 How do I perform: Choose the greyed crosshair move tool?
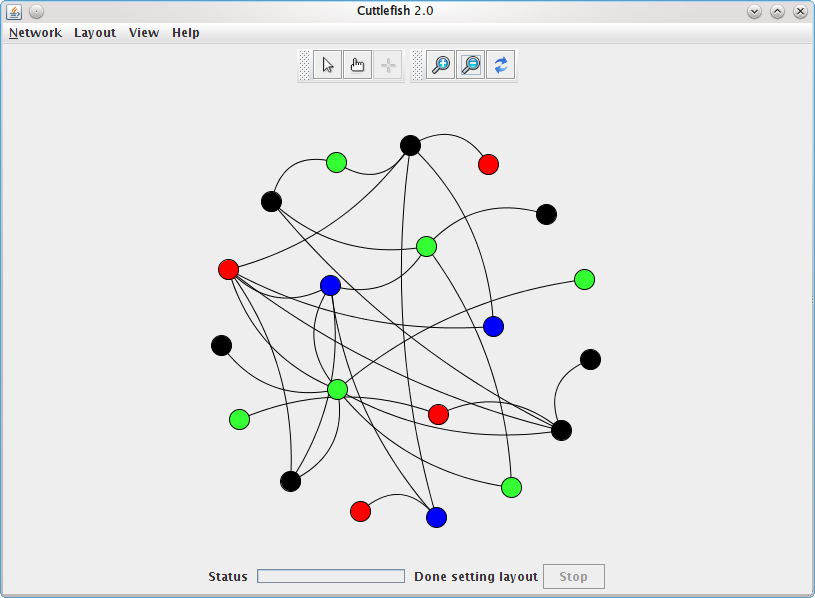388,65
